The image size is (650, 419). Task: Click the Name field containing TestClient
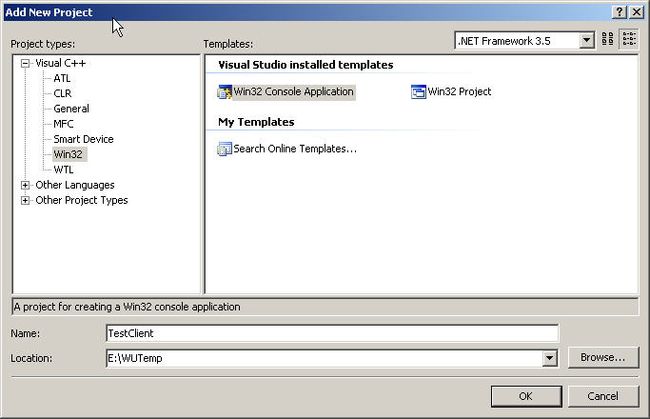(332, 333)
